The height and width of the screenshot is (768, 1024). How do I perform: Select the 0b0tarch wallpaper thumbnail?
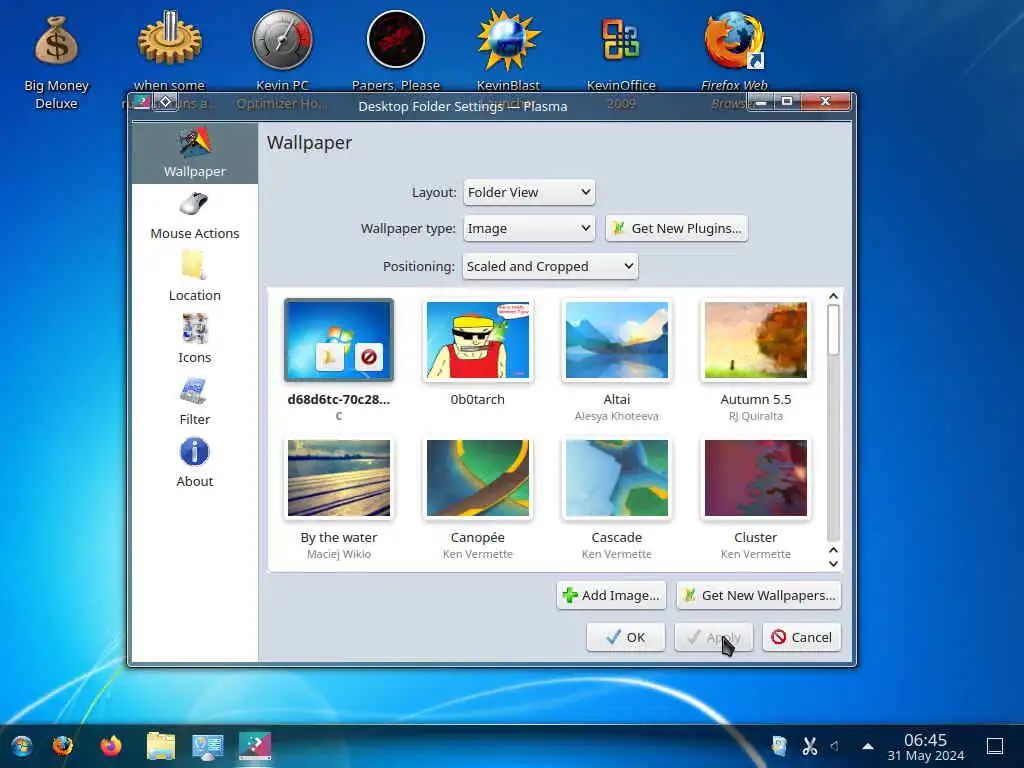[x=478, y=340]
